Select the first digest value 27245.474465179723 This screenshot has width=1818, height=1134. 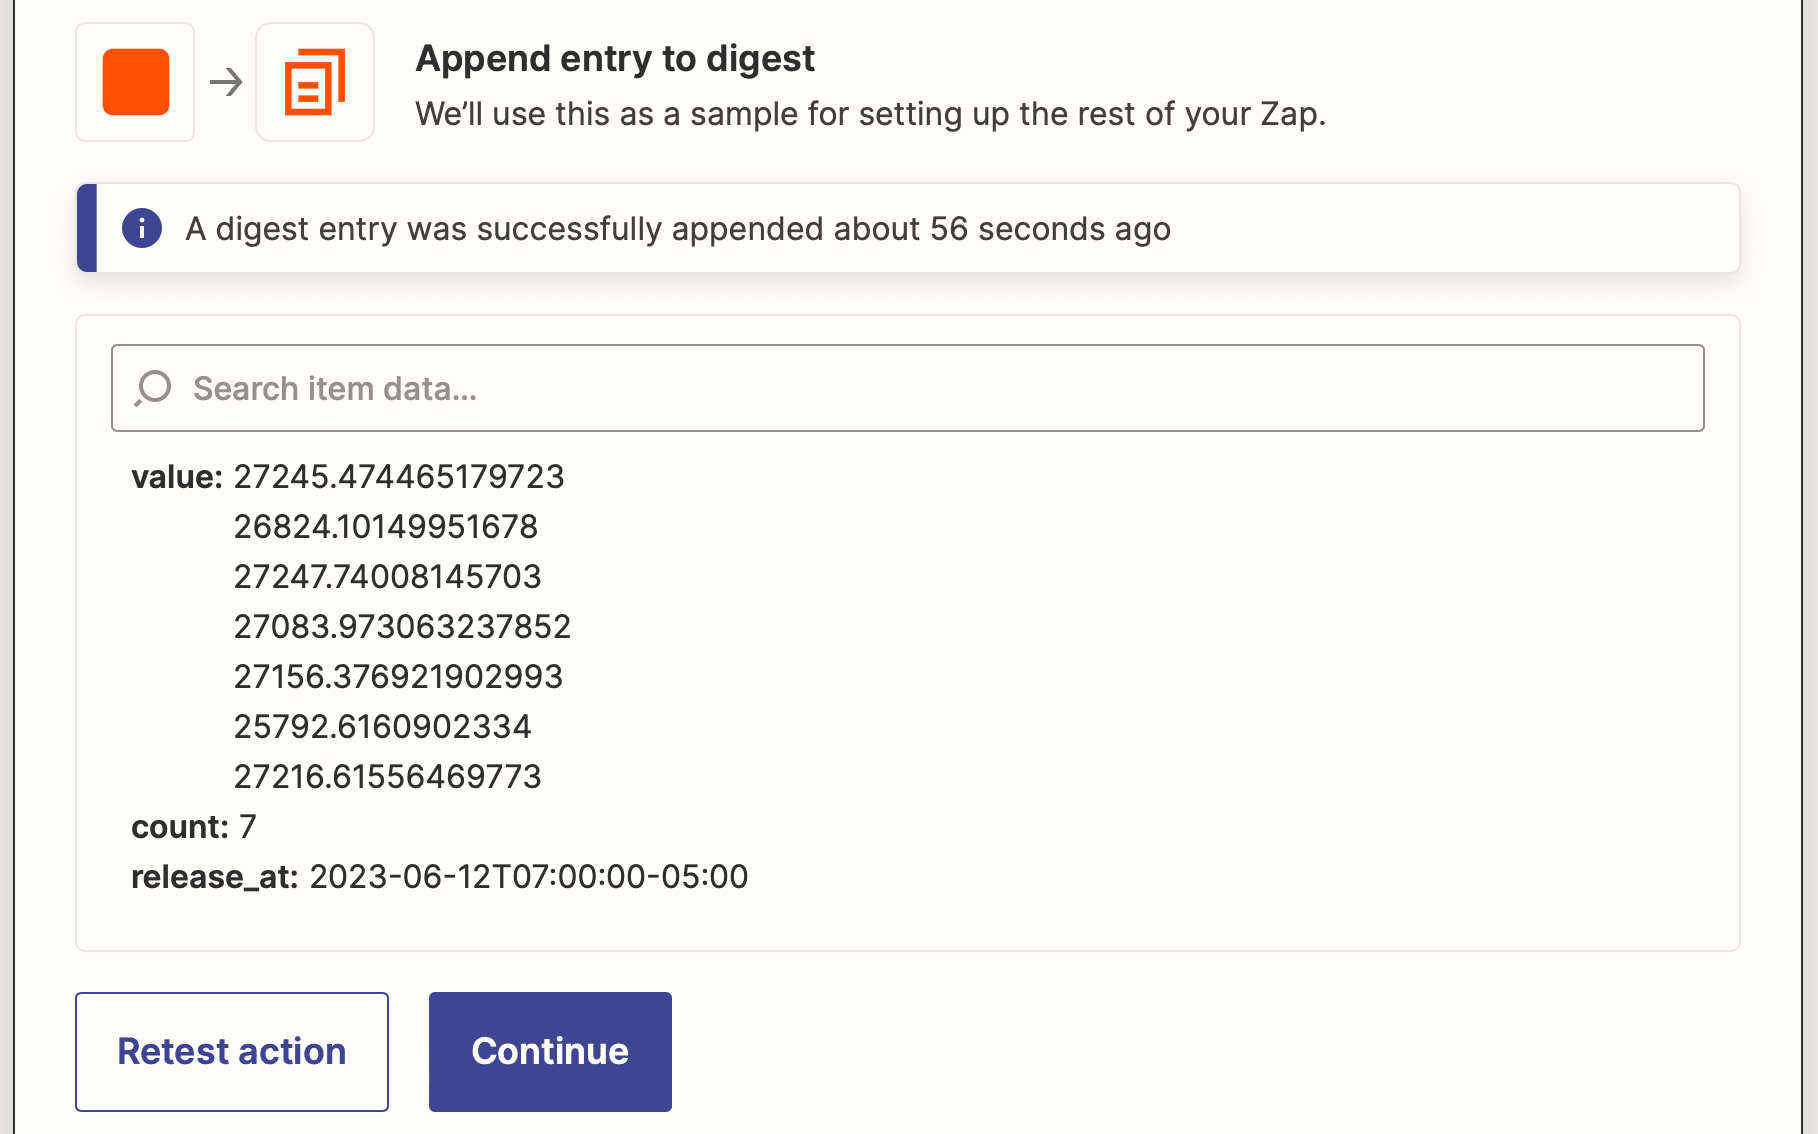398,477
